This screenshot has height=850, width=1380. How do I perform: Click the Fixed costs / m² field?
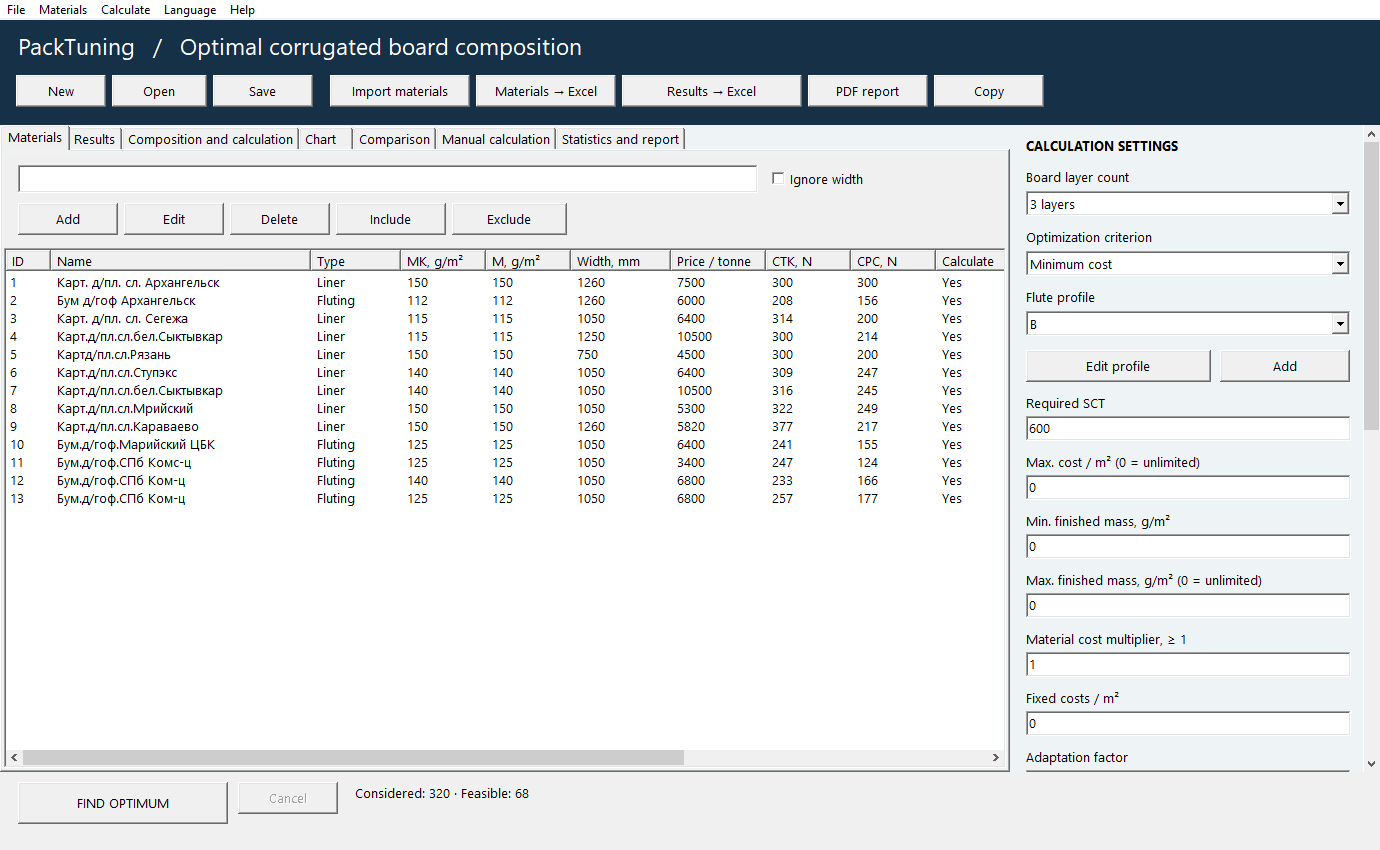[1187, 723]
